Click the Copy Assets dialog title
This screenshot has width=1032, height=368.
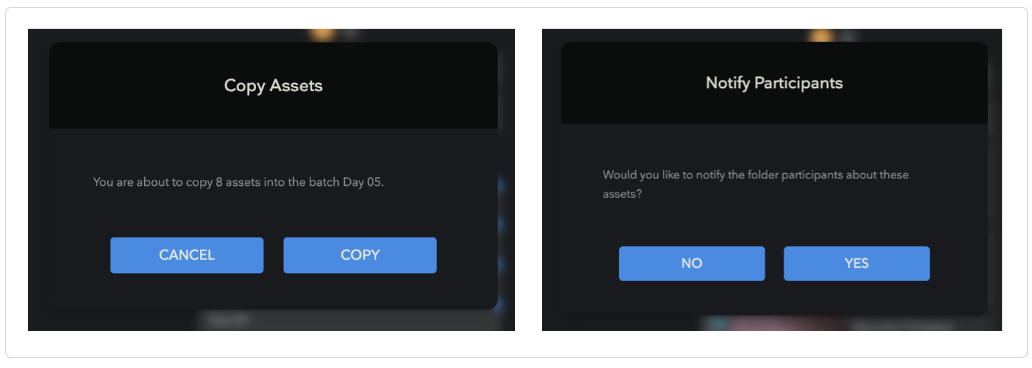[x=273, y=86]
